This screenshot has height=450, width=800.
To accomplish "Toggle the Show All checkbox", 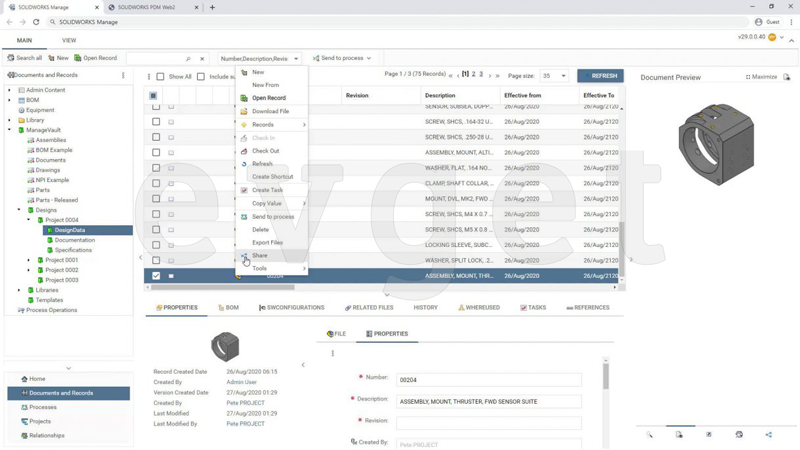I will (x=160, y=77).
